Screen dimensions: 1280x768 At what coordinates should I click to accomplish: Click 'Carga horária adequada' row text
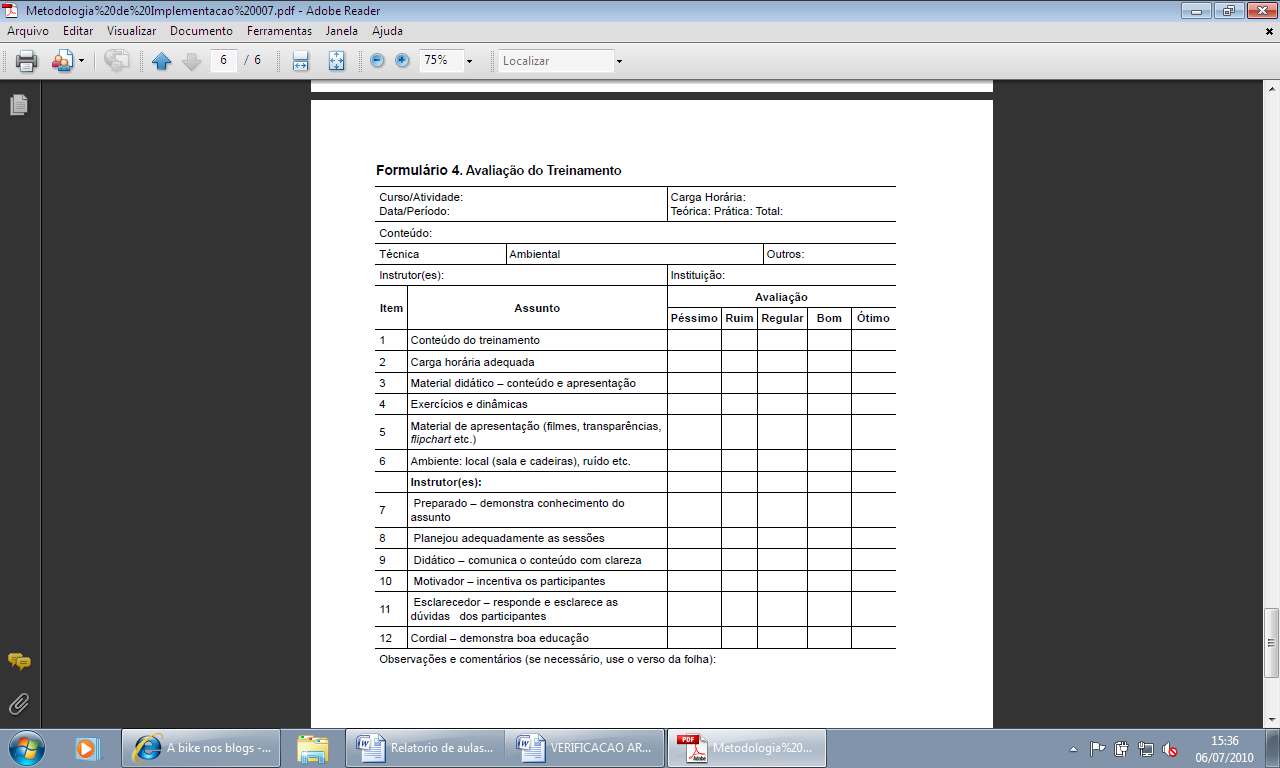tap(472, 362)
